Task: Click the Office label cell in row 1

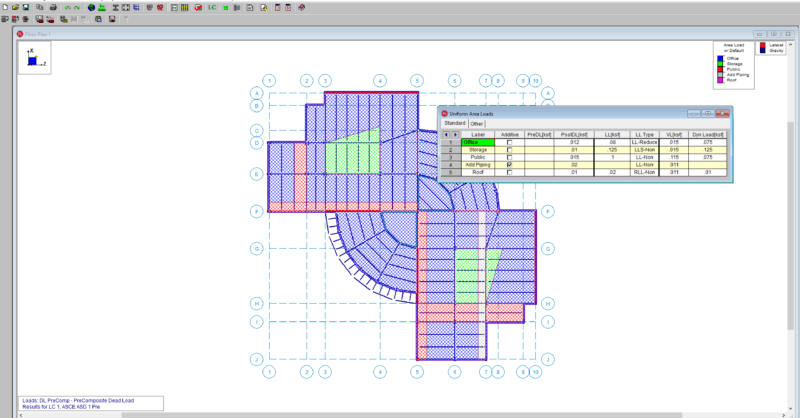Action: [x=477, y=143]
